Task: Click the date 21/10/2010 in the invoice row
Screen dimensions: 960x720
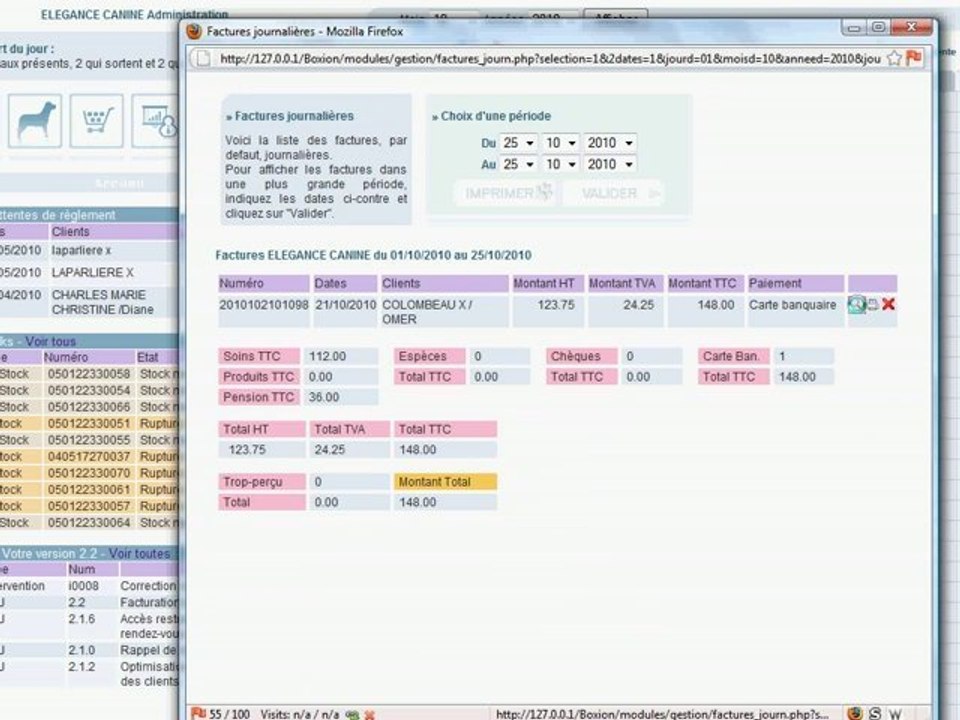Action: [x=345, y=305]
